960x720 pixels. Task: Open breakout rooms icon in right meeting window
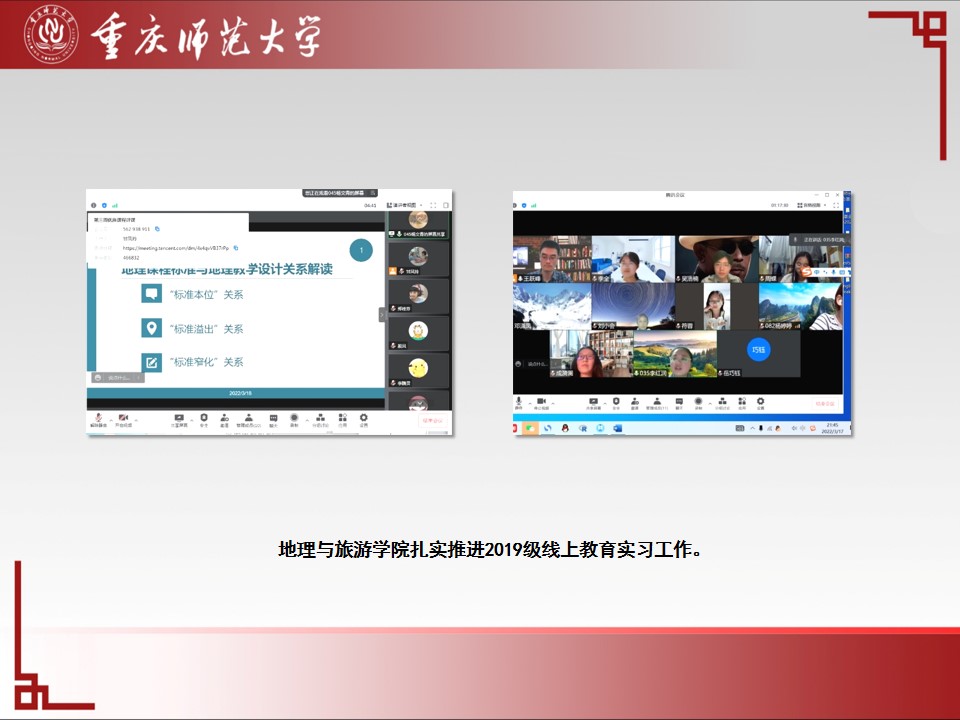(720, 404)
